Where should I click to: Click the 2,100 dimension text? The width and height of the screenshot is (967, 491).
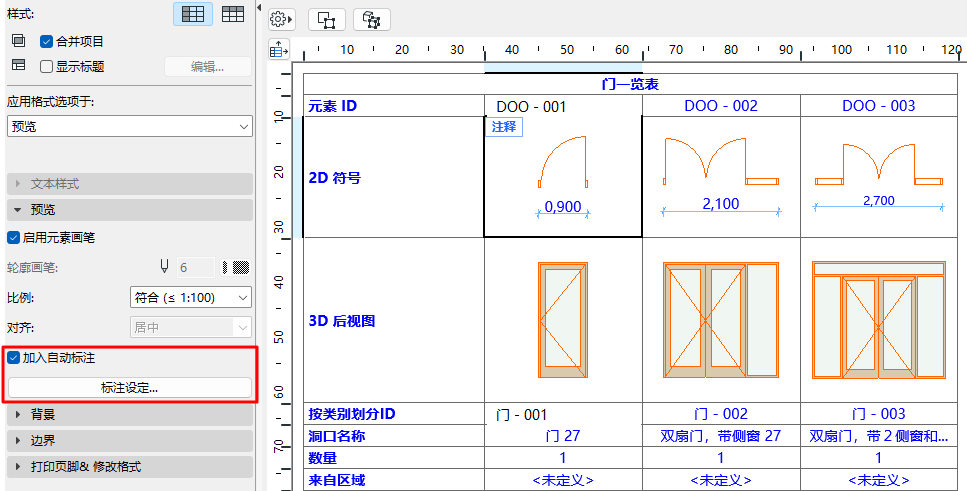pyautogui.click(x=721, y=204)
